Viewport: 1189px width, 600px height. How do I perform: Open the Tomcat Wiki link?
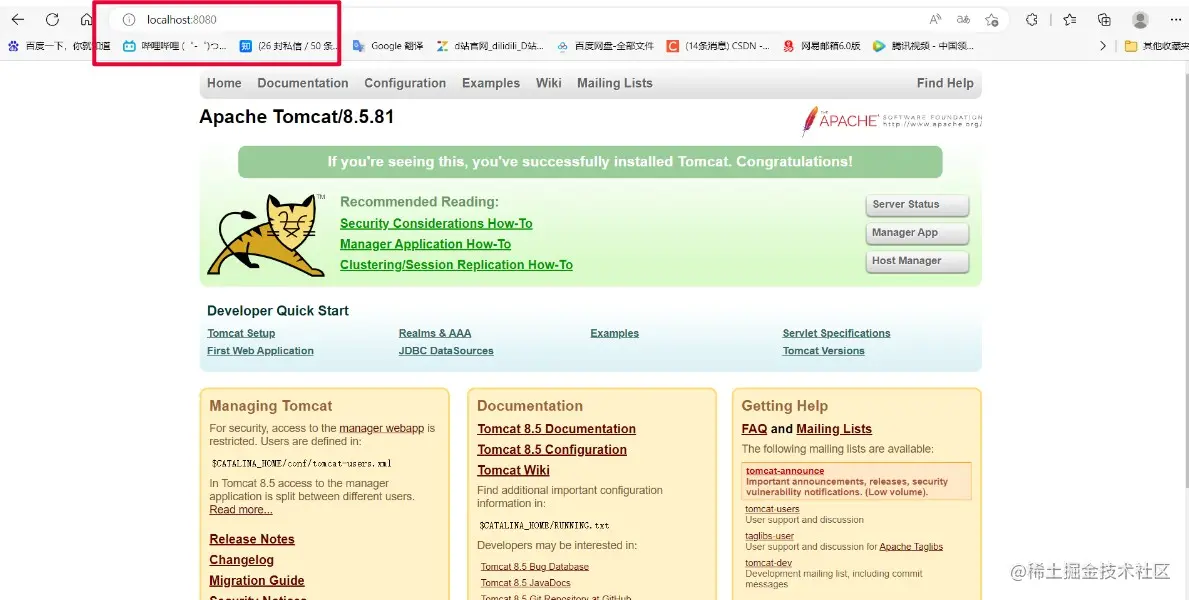513,470
